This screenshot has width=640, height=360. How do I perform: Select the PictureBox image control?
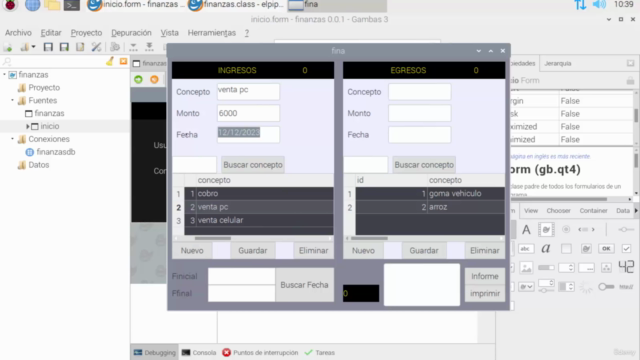point(527,268)
